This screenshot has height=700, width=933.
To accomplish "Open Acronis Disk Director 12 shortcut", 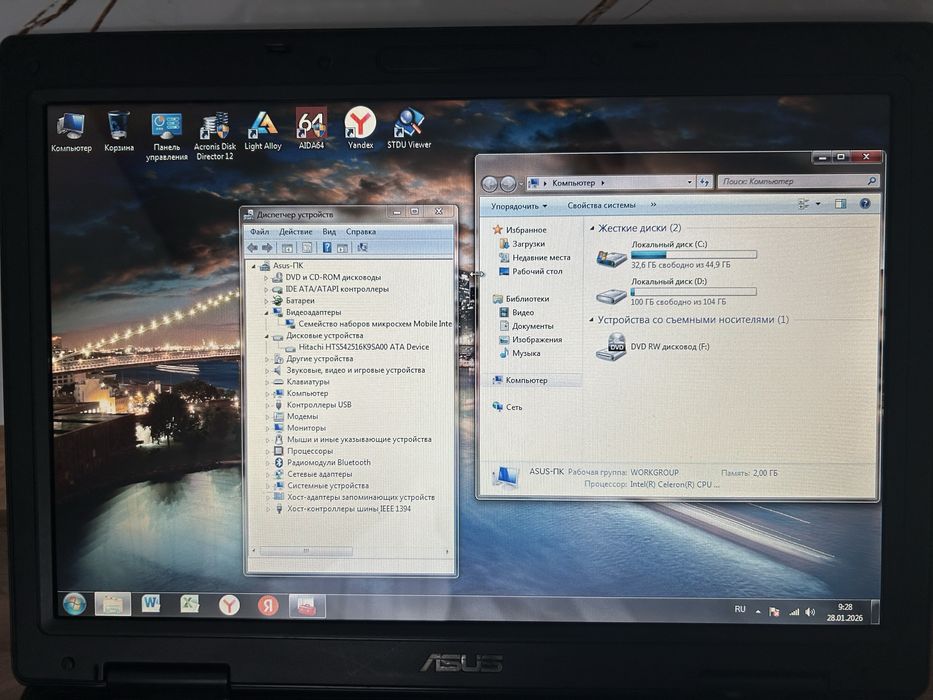I will point(215,136).
